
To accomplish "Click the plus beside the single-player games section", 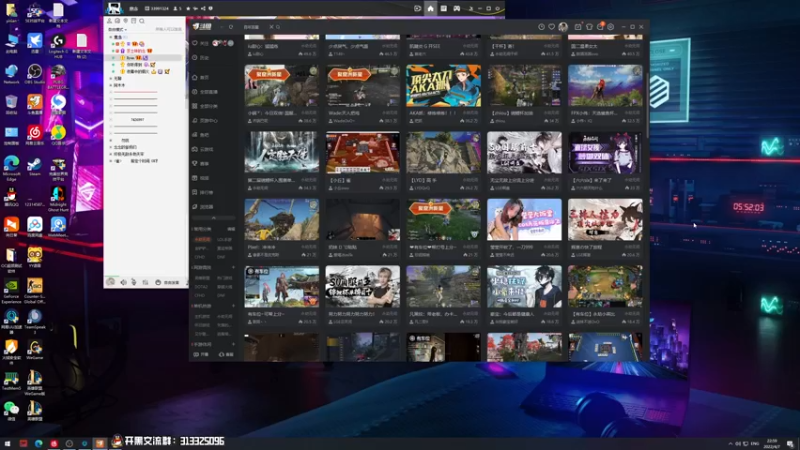I will (234, 306).
